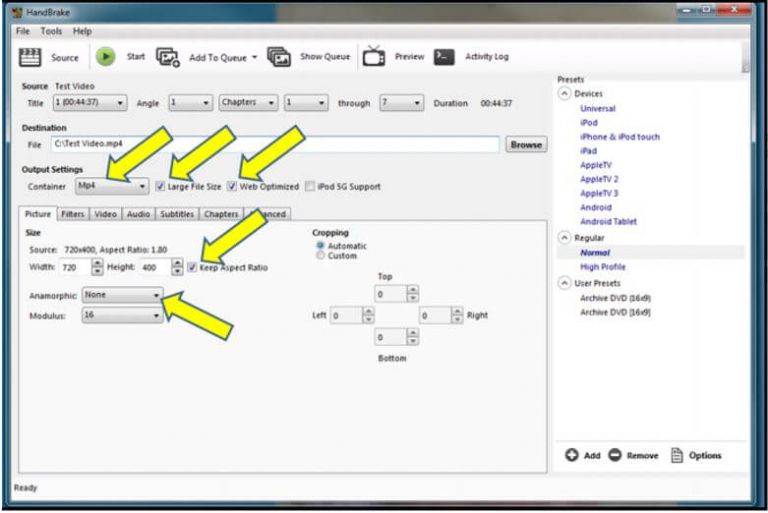This screenshot has width=768, height=513.
Task: Disable the Keep Aspect Ratio checkbox
Action: (x=192, y=267)
